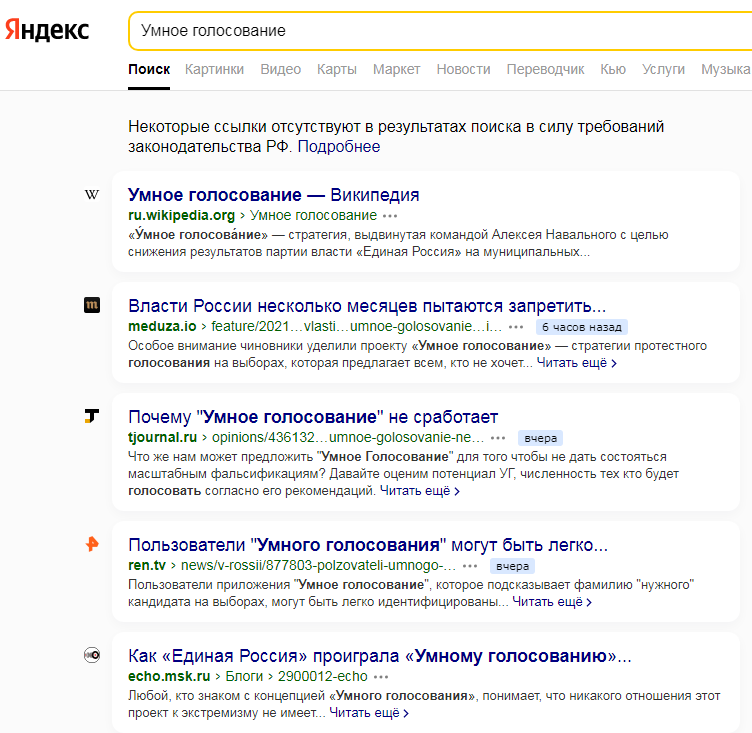Viewport: 752px width, 733px height.
Task: Click the 'вчера' badge on ren.tv result
Action: tap(512, 566)
